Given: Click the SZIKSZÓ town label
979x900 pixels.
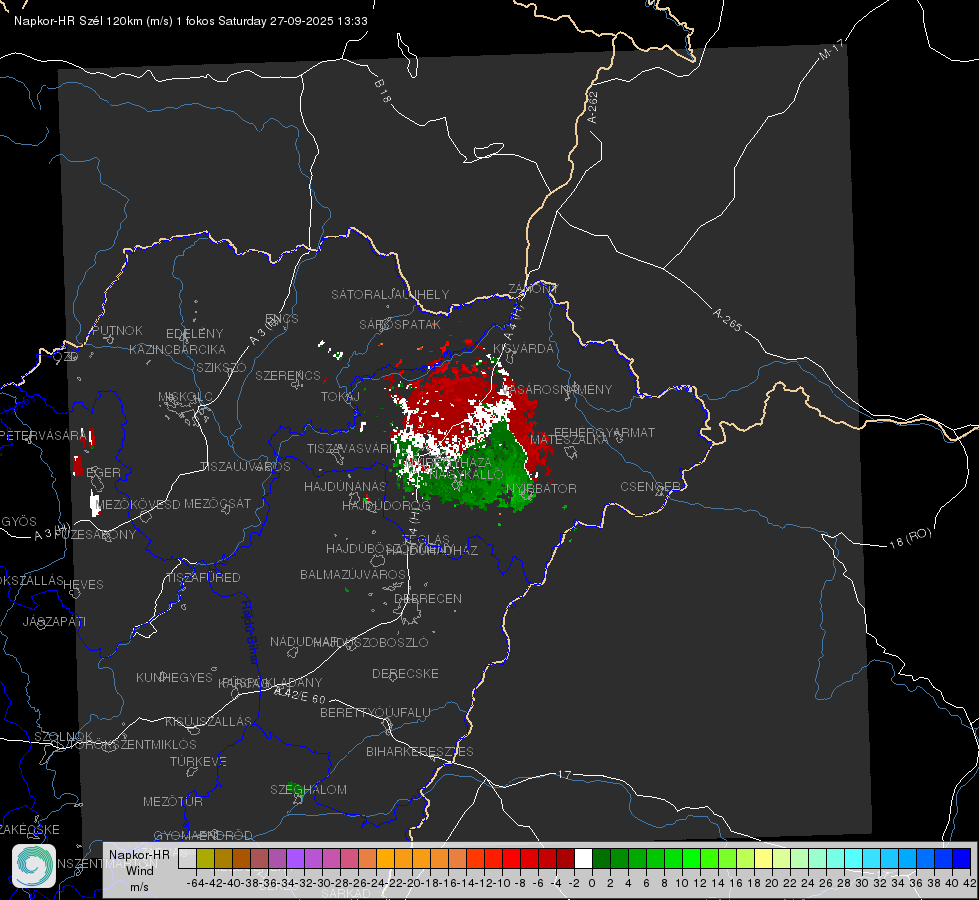Looking at the screenshot, I should (x=222, y=367).
